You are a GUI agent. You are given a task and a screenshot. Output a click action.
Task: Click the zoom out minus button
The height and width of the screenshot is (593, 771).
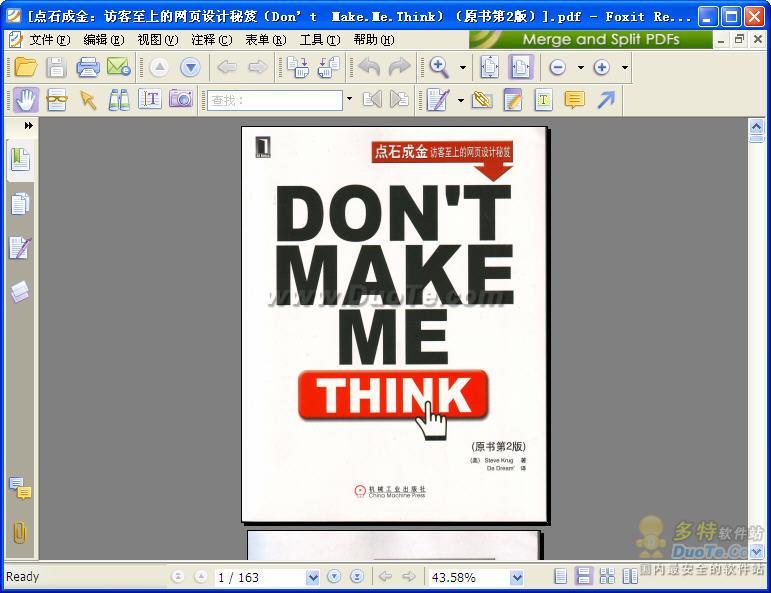pyautogui.click(x=557, y=67)
